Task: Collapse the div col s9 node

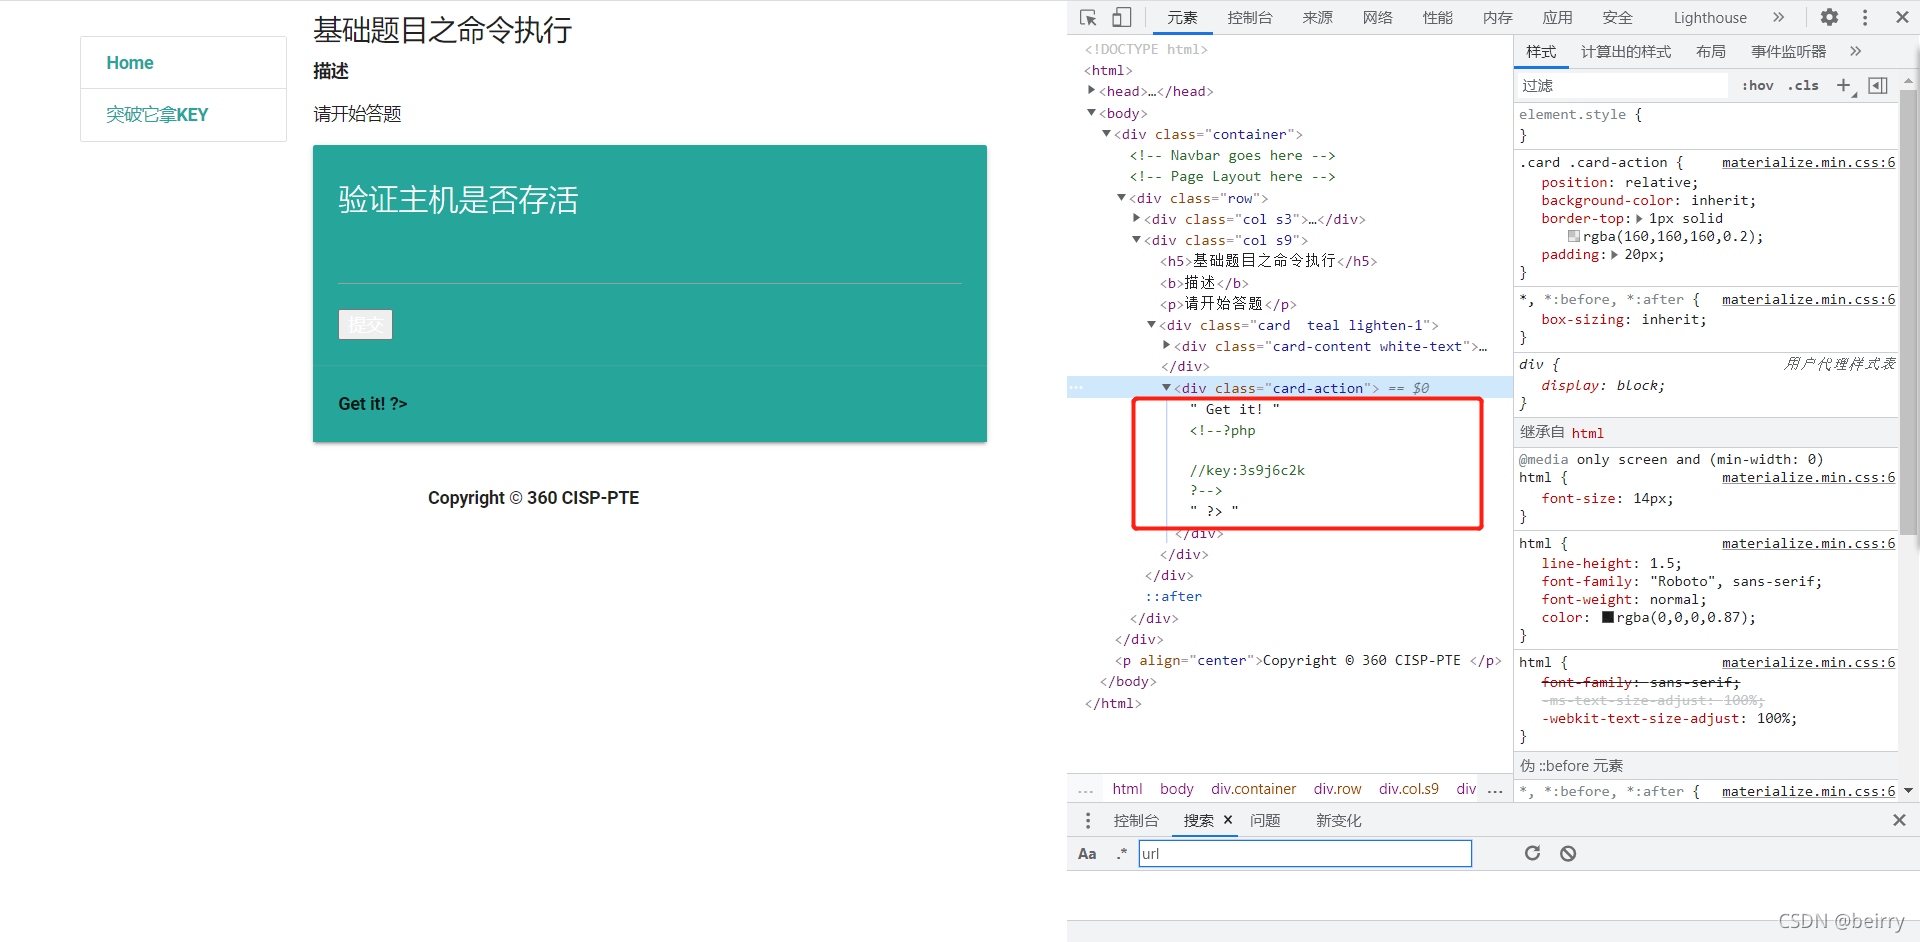Action: point(1137,239)
